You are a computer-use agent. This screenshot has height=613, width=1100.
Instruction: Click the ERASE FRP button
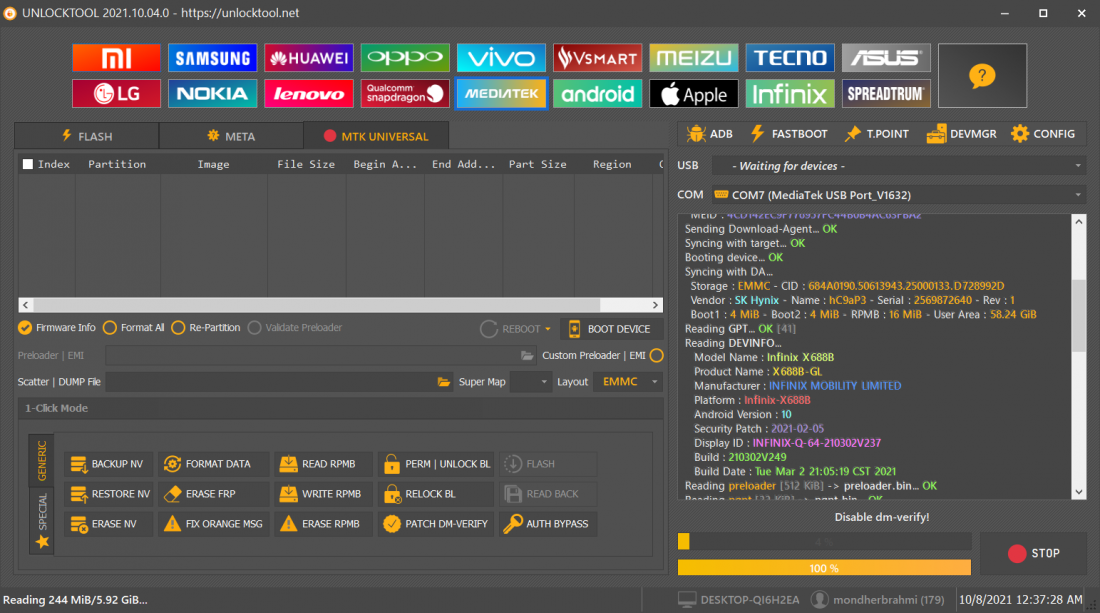pyautogui.click(x=213, y=494)
